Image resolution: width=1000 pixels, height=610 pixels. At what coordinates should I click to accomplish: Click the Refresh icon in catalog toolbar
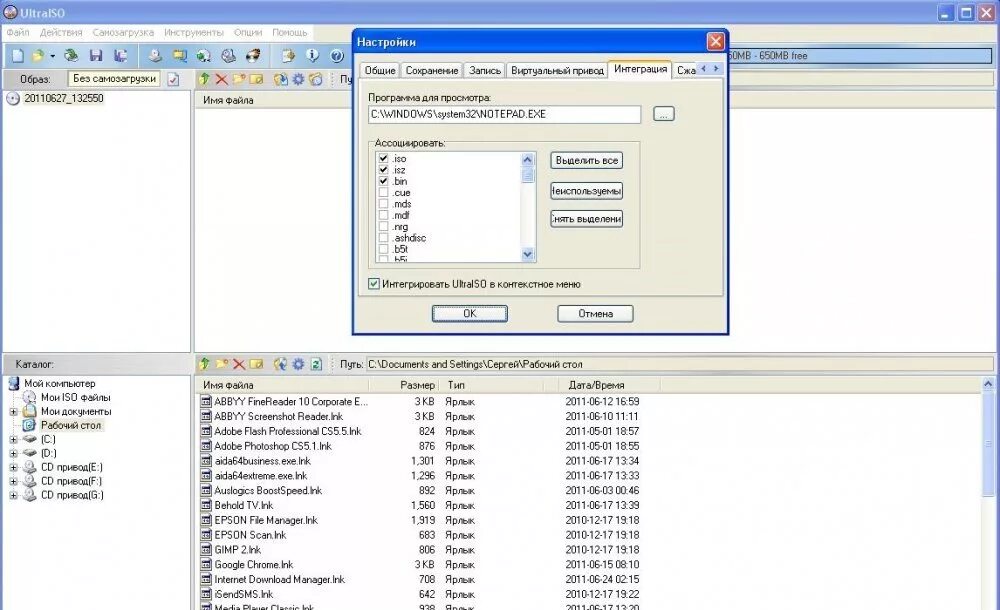tap(316, 364)
